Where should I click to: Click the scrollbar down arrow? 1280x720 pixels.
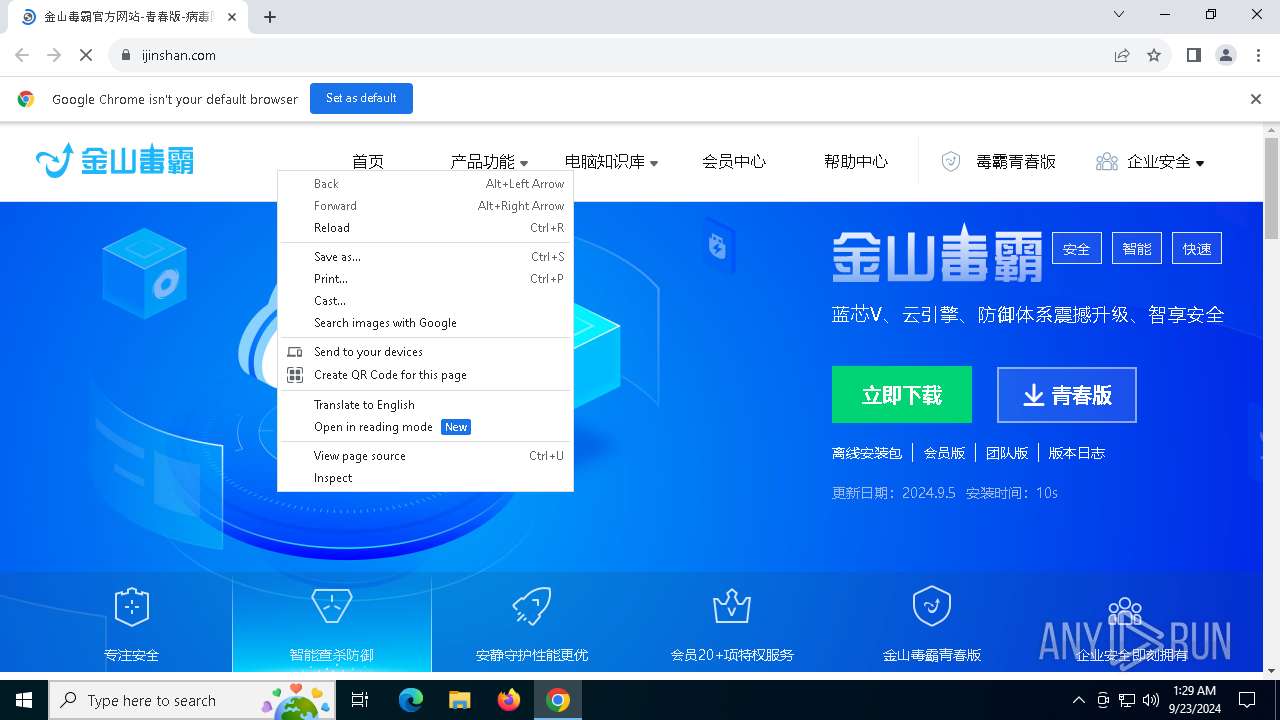(x=1271, y=671)
